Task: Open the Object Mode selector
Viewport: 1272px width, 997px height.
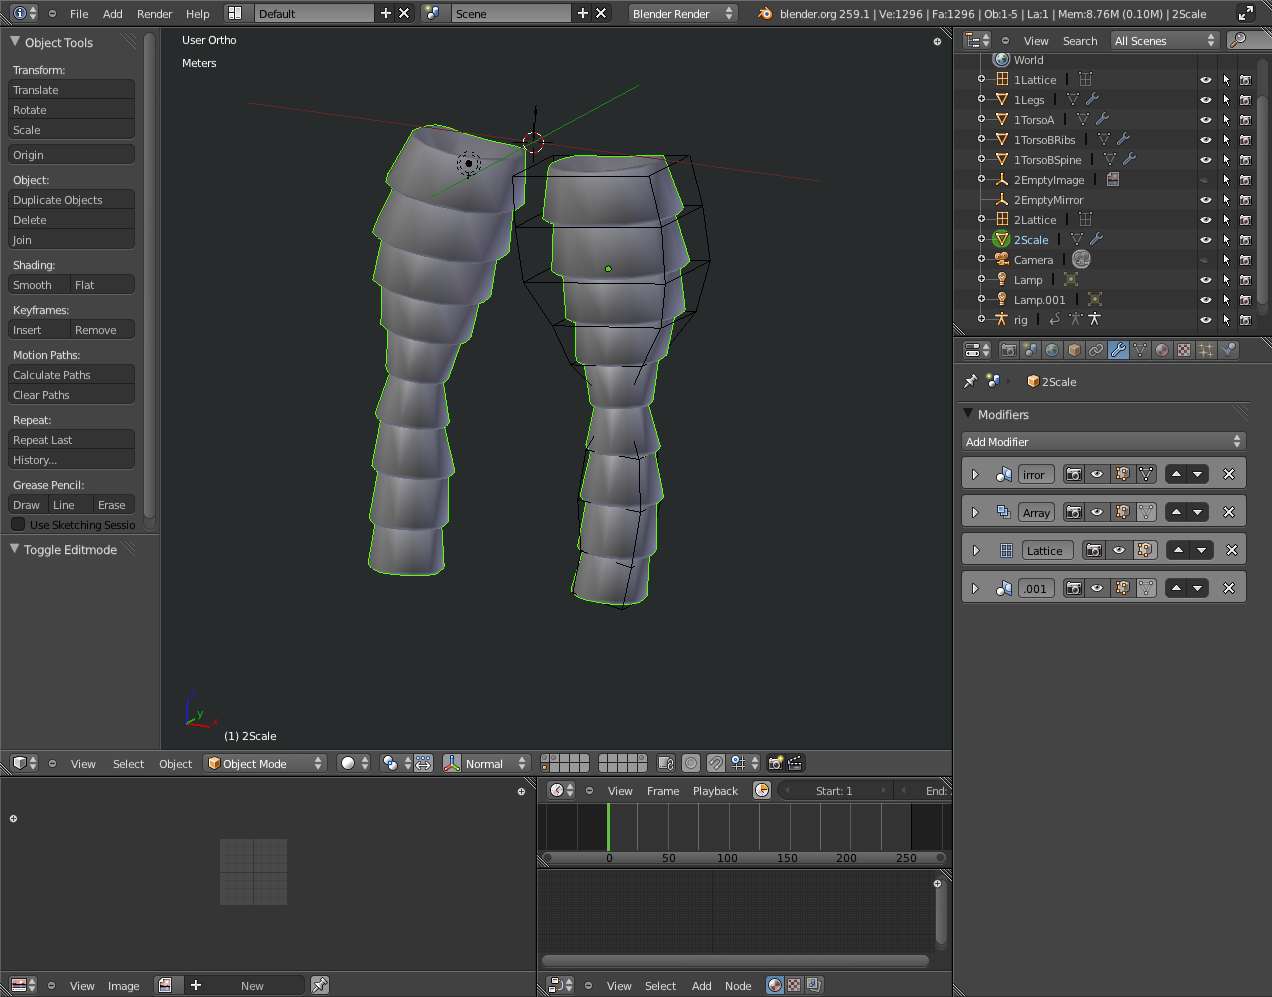Action: pyautogui.click(x=265, y=763)
